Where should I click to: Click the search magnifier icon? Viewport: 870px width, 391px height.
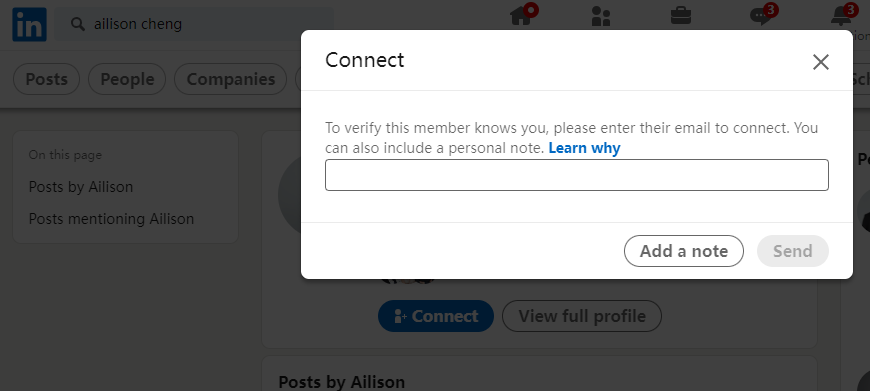[x=78, y=24]
